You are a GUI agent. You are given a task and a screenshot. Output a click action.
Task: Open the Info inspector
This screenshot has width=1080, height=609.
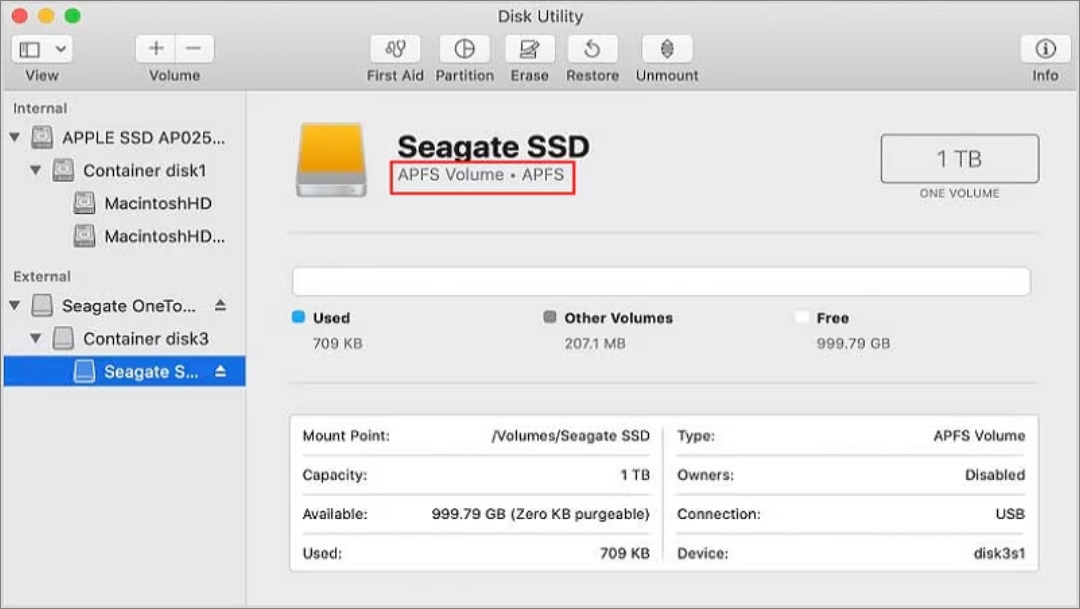[x=1045, y=49]
